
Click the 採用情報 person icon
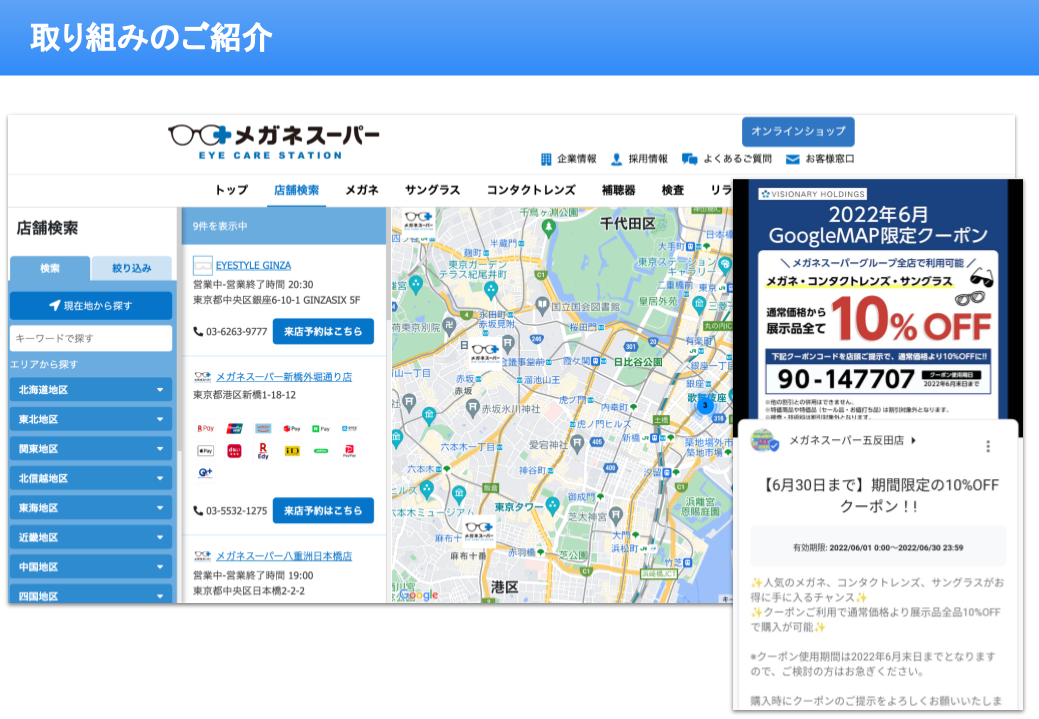click(616, 159)
